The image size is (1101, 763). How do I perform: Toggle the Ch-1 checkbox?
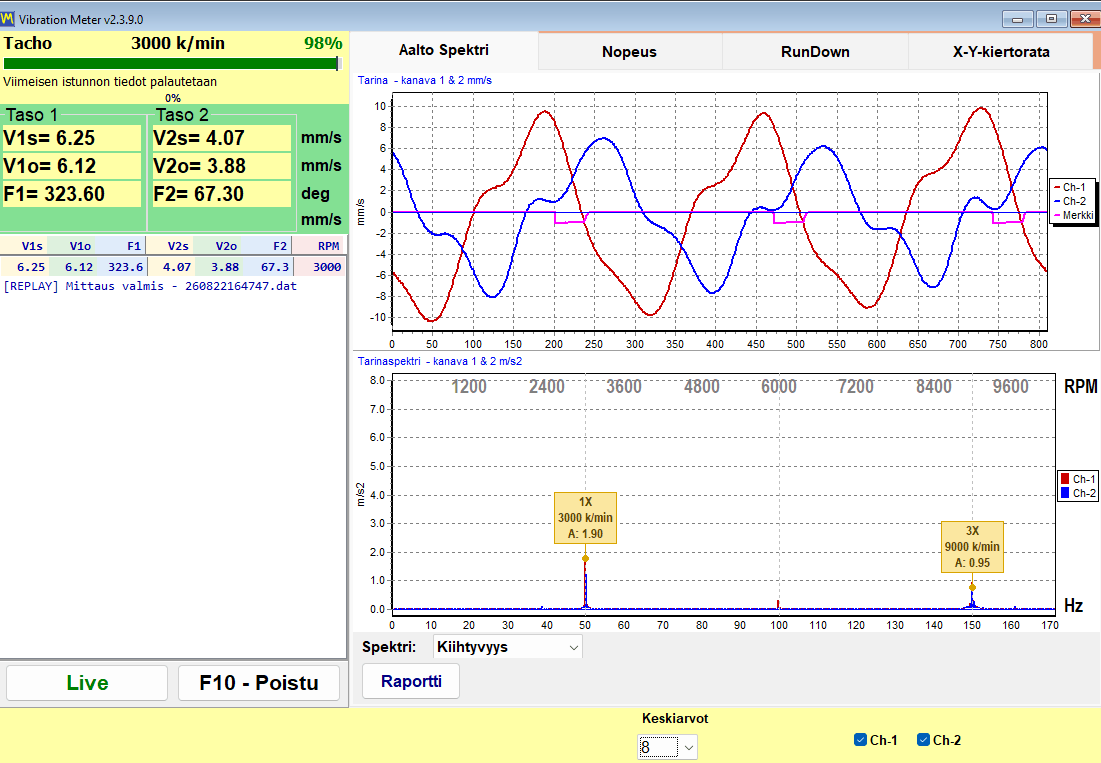860,740
